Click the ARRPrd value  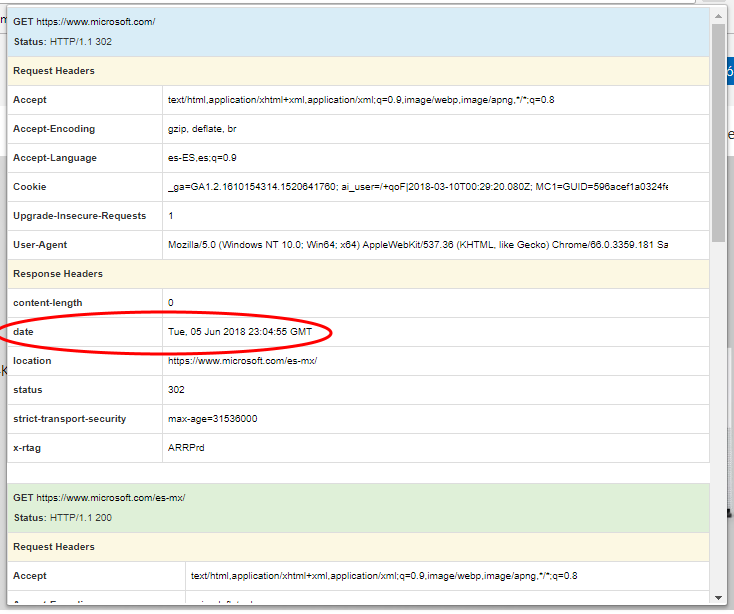pyautogui.click(x=186, y=448)
